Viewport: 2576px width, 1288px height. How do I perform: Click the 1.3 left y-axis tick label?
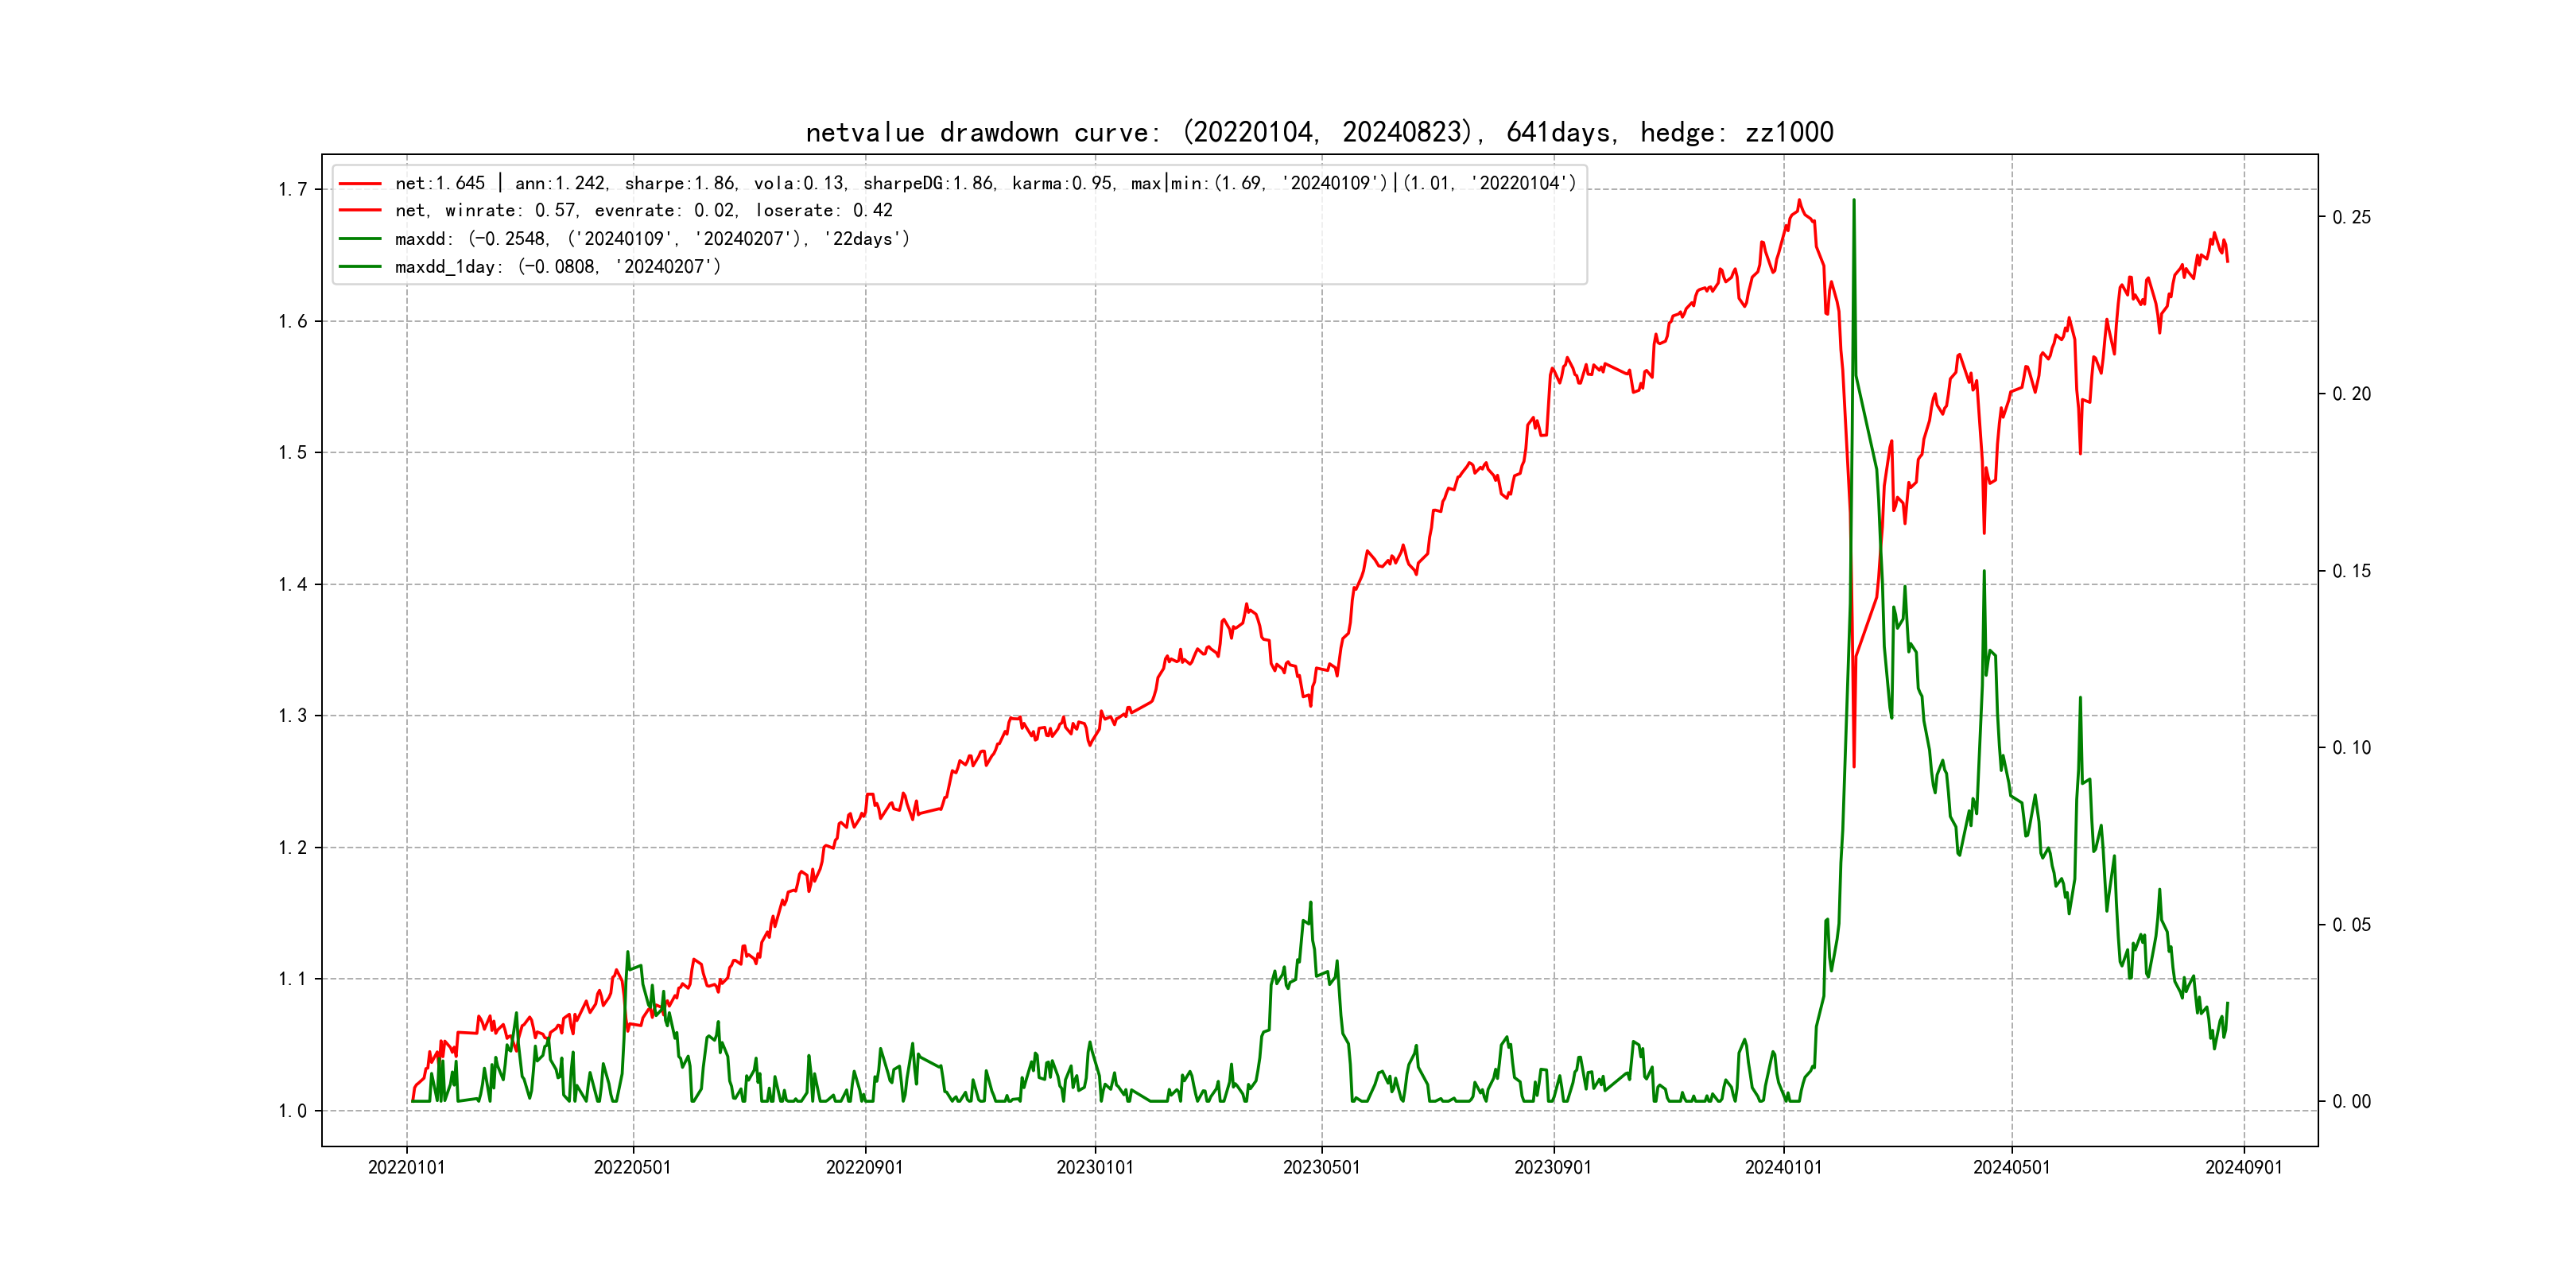292,716
